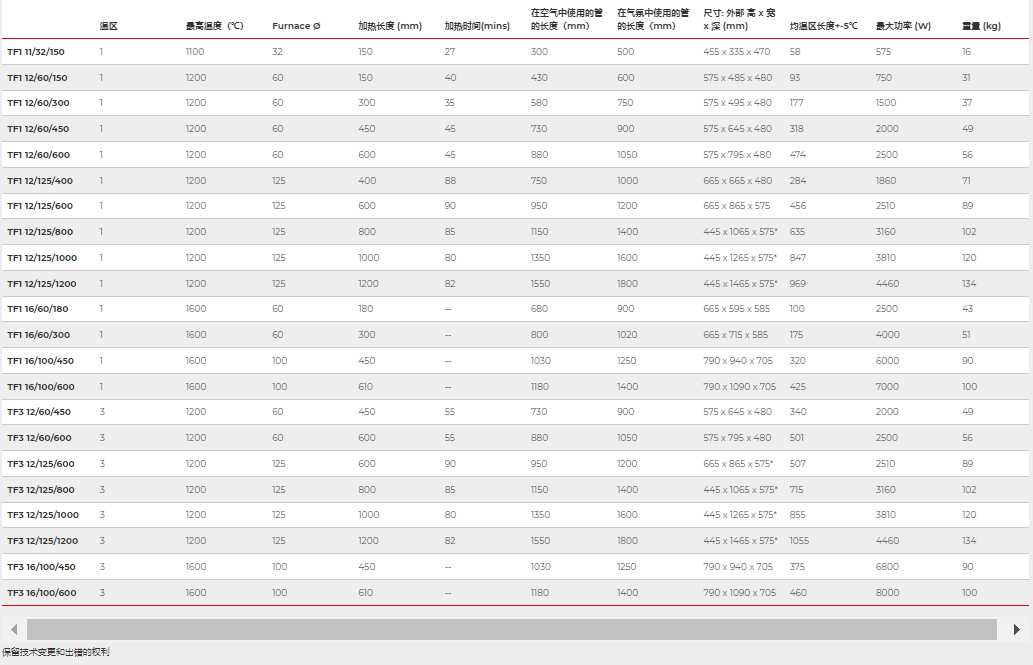Select the TF3 12/125/800 model name

41,490
